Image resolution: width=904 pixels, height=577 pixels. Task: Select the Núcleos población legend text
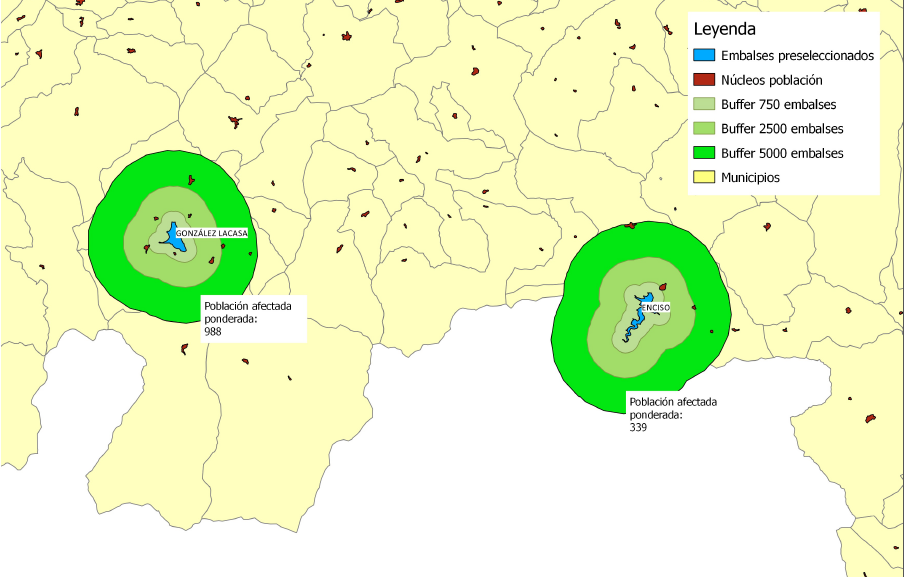pyautogui.click(x=771, y=80)
